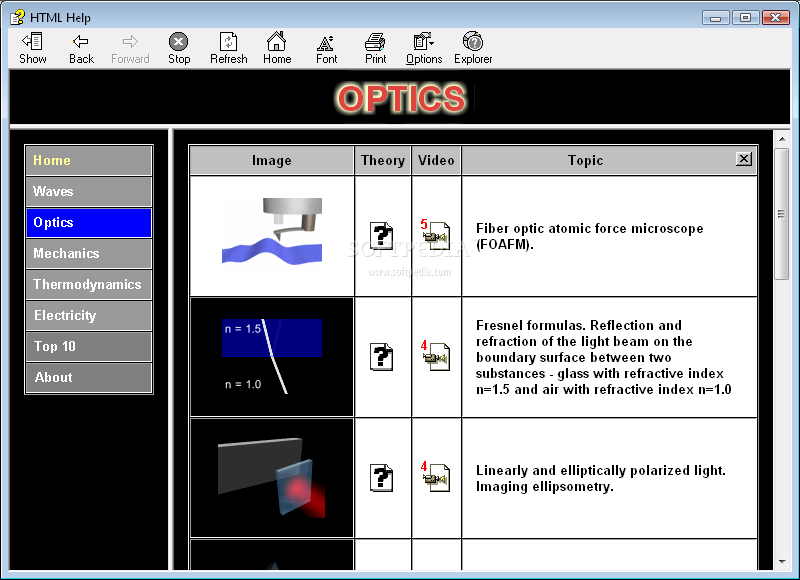Print the current topic
Image resolution: width=800 pixels, height=580 pixels.
376,48
